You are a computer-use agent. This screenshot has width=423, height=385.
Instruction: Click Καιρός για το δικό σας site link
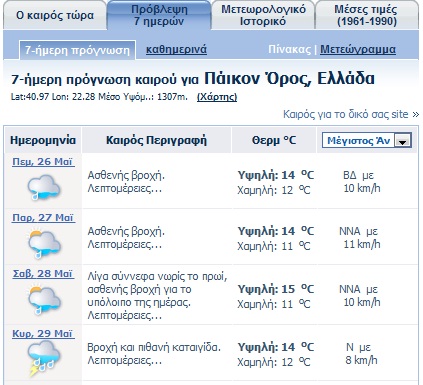click(351, 114)
